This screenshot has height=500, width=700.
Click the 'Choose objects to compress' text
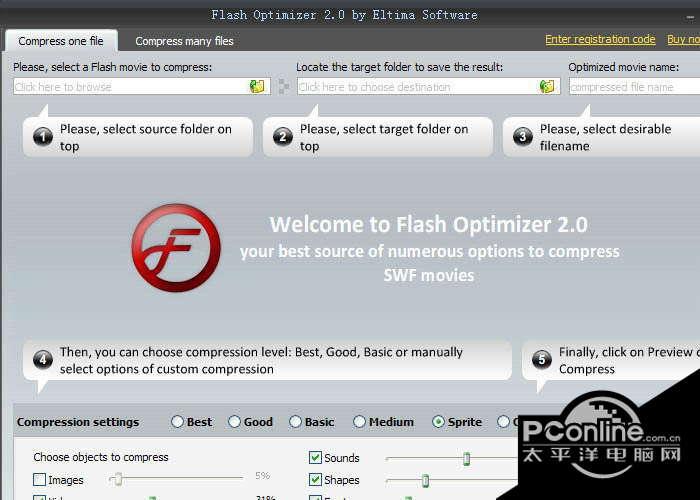[x=101, y=457]
